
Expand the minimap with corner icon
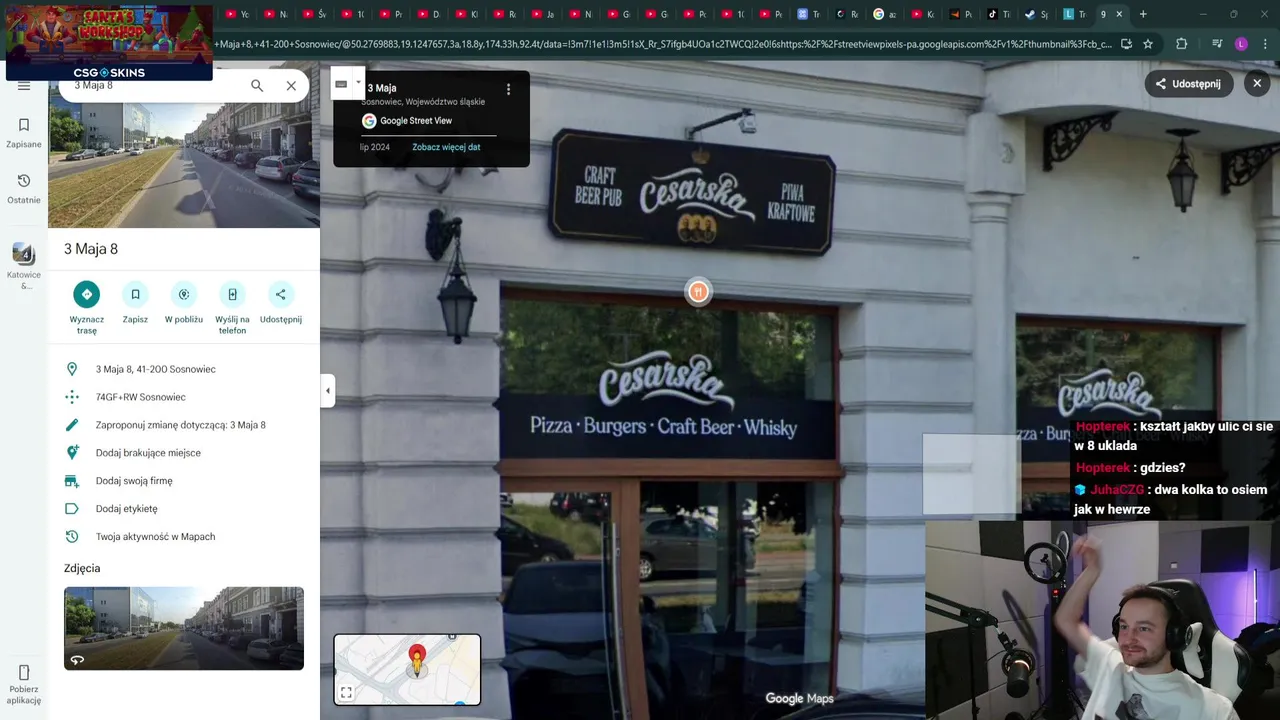[346, 692]
